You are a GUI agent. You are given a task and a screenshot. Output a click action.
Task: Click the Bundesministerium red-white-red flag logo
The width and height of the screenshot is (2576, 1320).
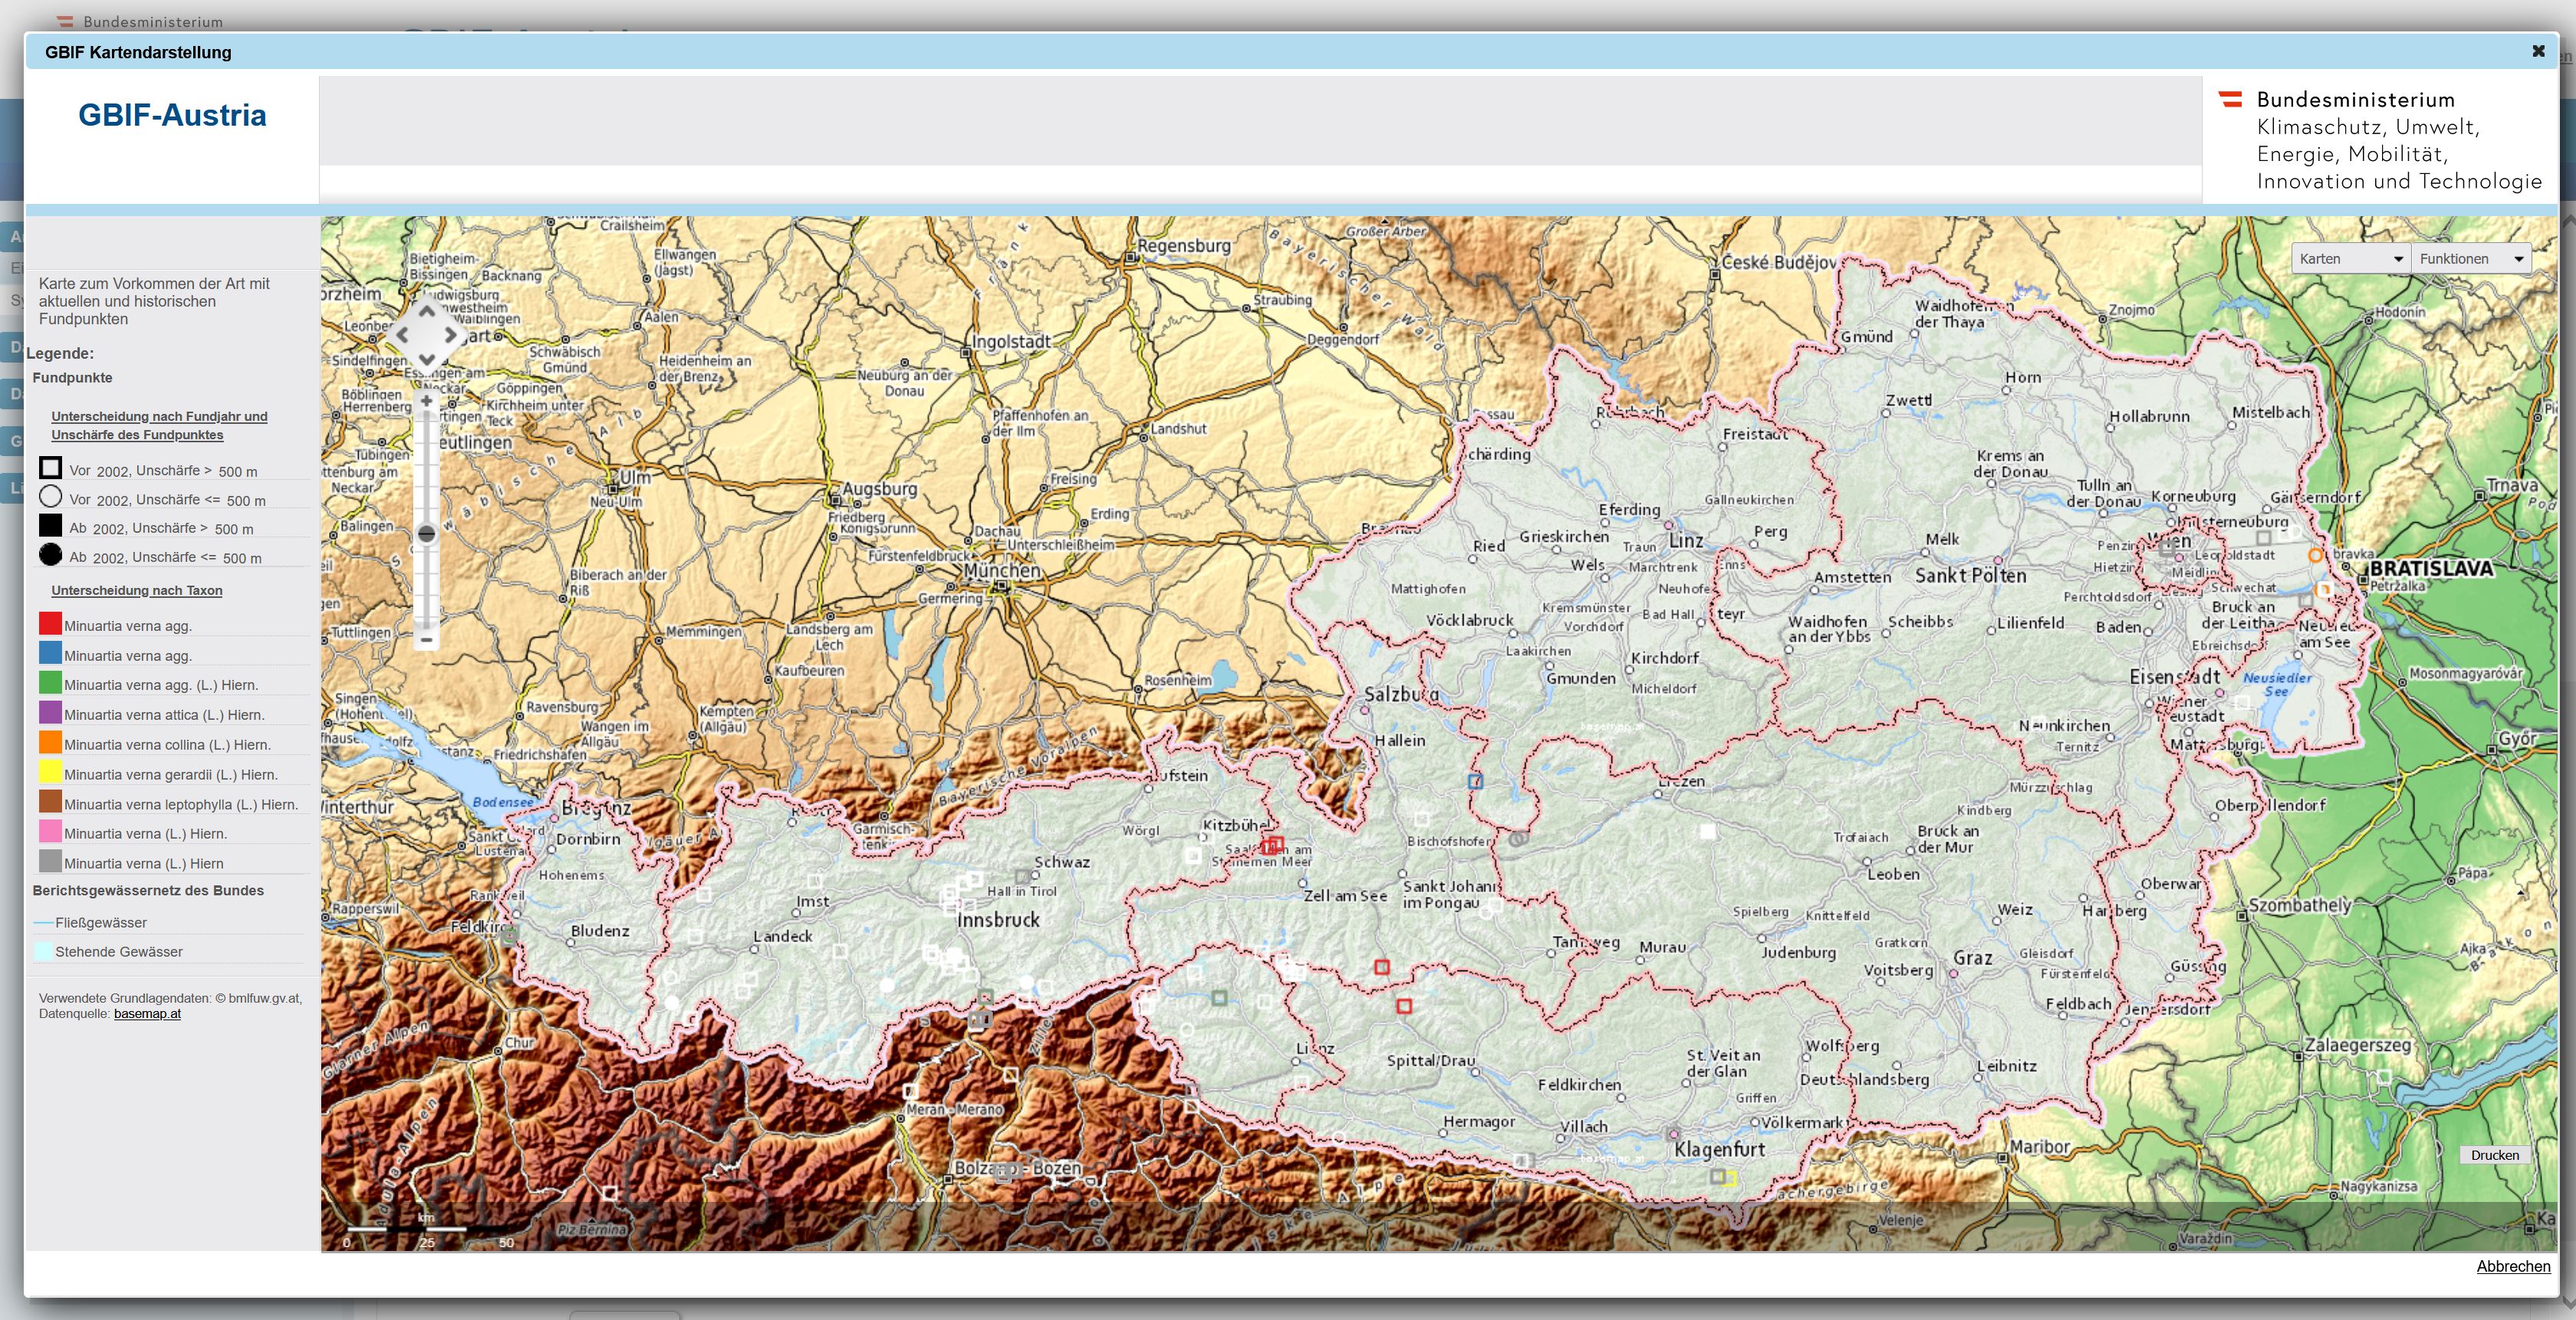2230,99
